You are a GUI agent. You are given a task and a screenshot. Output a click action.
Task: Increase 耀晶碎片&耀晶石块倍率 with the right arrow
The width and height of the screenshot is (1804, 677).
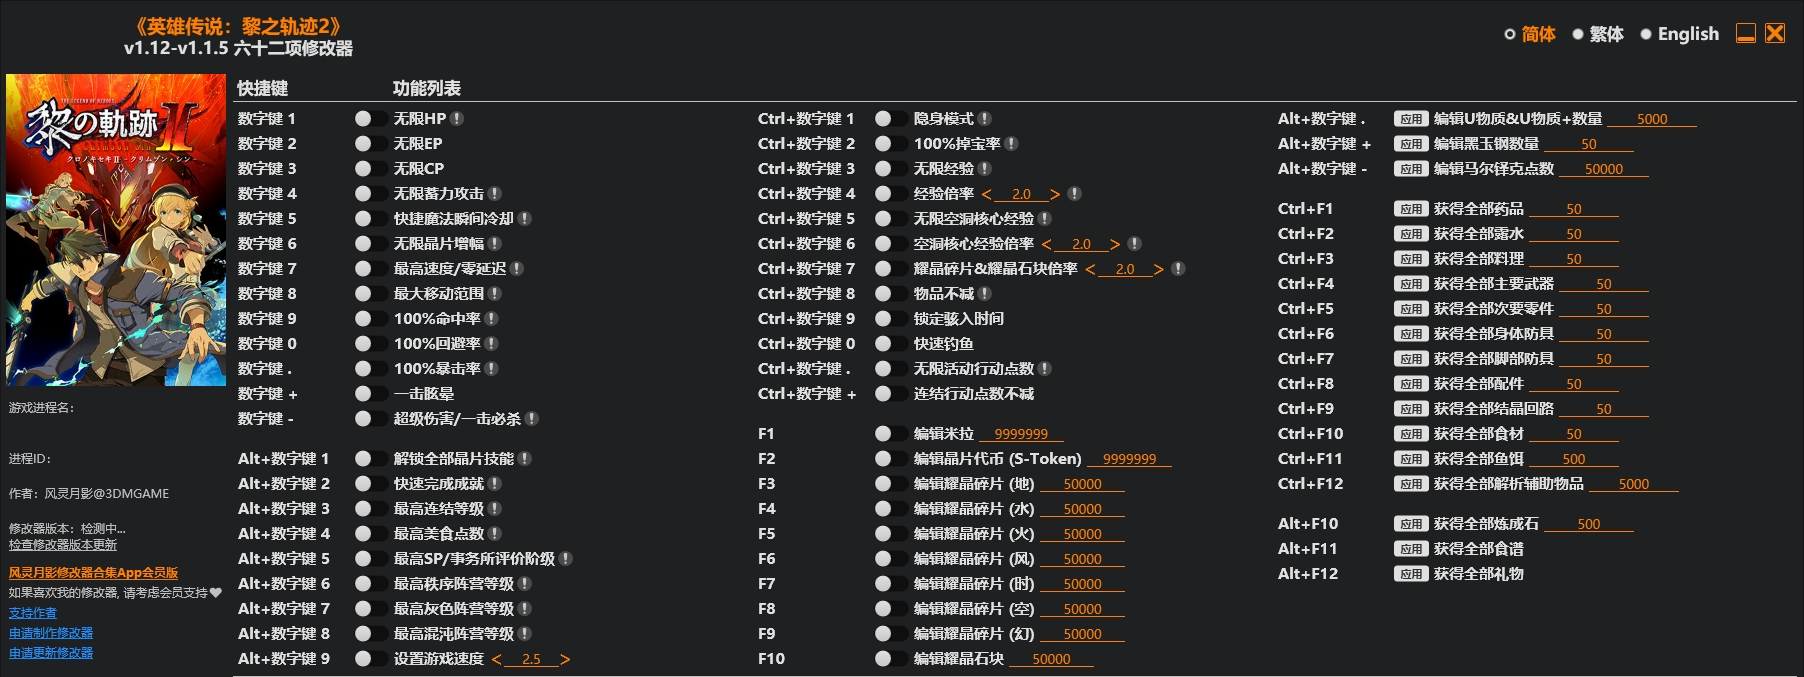(1159, 269)
